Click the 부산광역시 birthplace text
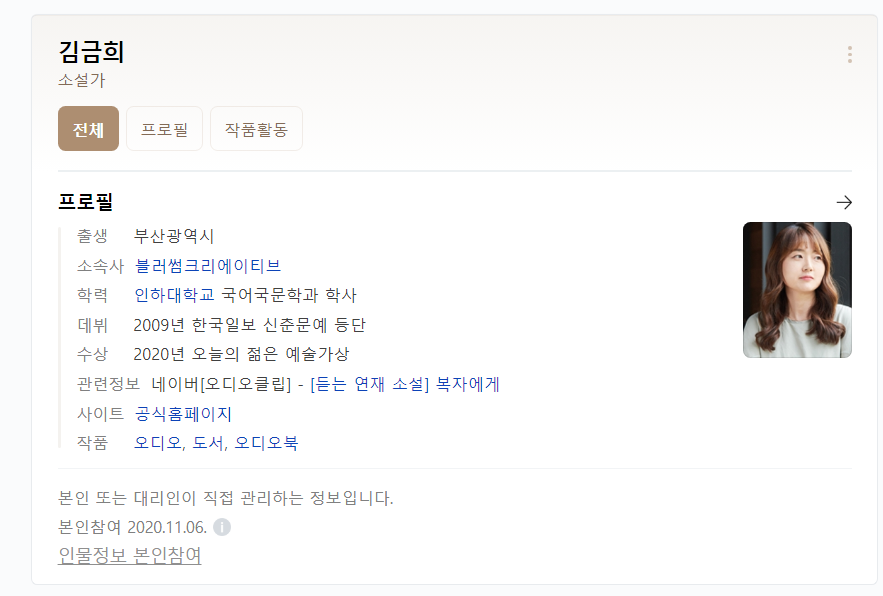 tap(173, 236)
